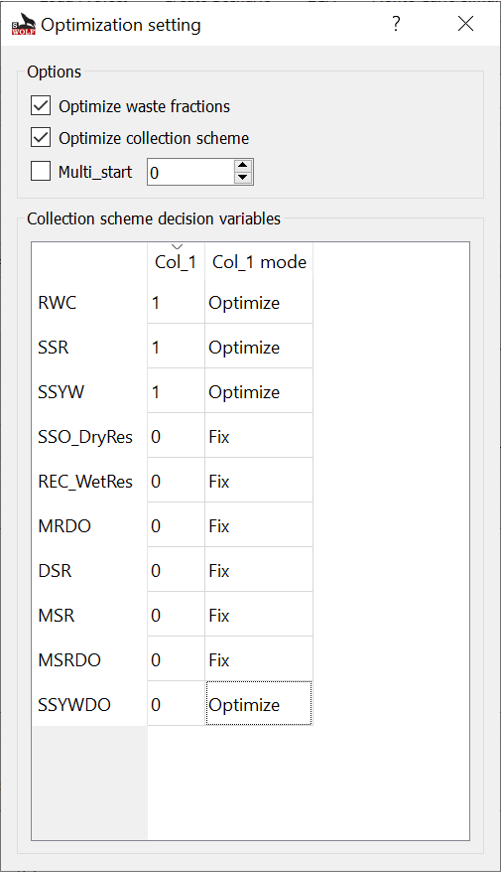The image size is (501, 872).
Task: Click the Multi_start number input field
Action: pyautogui.click(x=191, y=172)
